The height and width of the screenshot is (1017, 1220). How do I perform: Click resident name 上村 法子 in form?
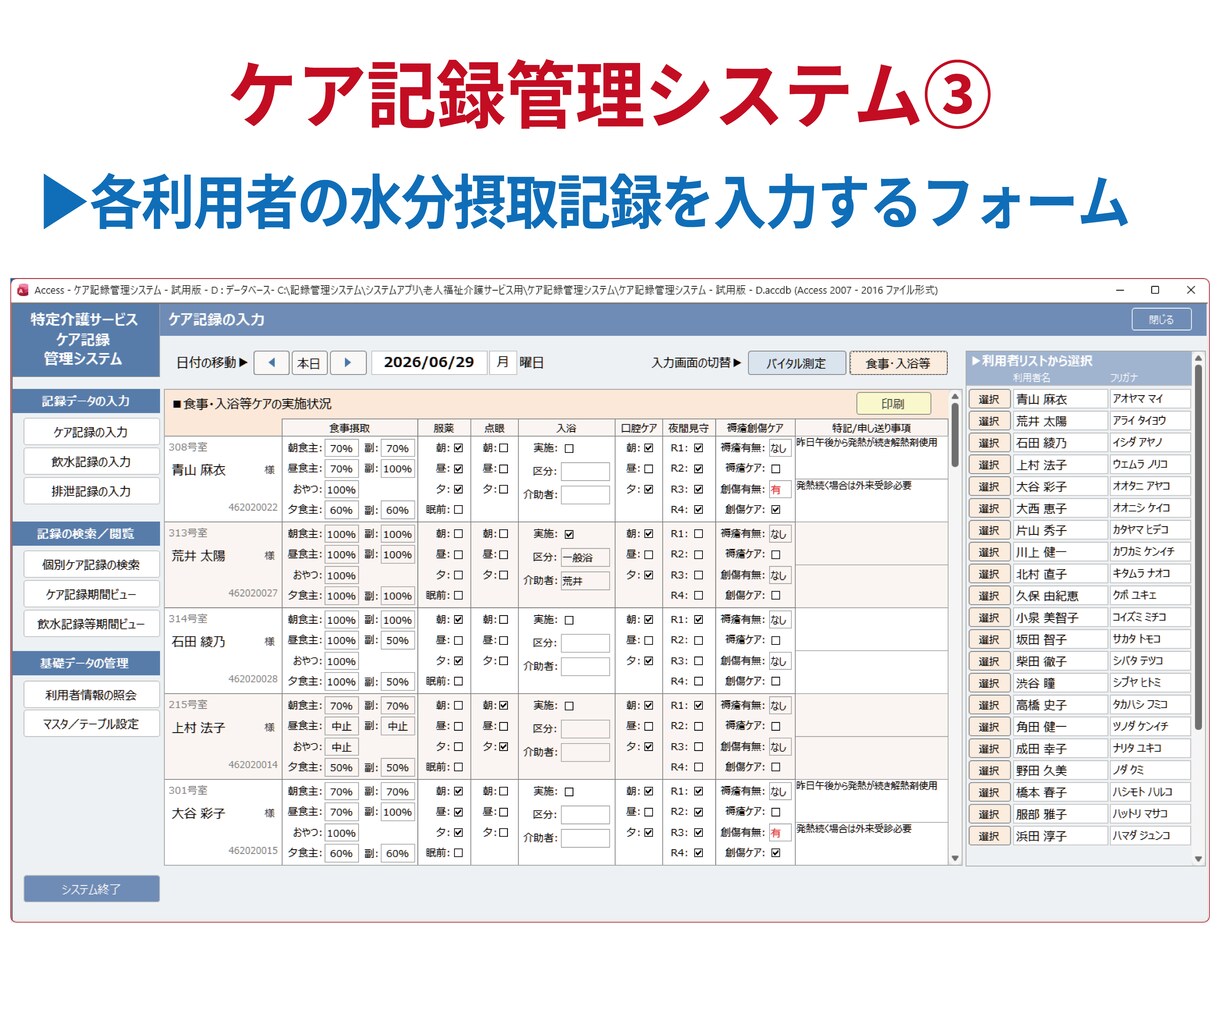(x=198, y=728)
